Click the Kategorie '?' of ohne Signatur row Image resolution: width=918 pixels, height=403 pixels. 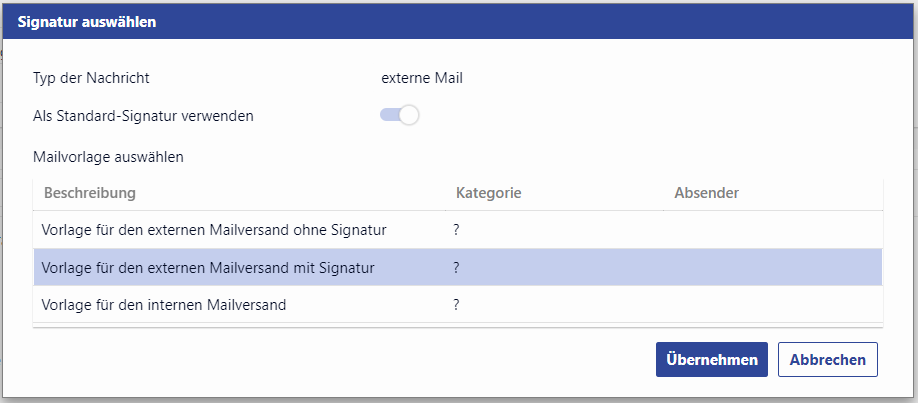point(456,230)
